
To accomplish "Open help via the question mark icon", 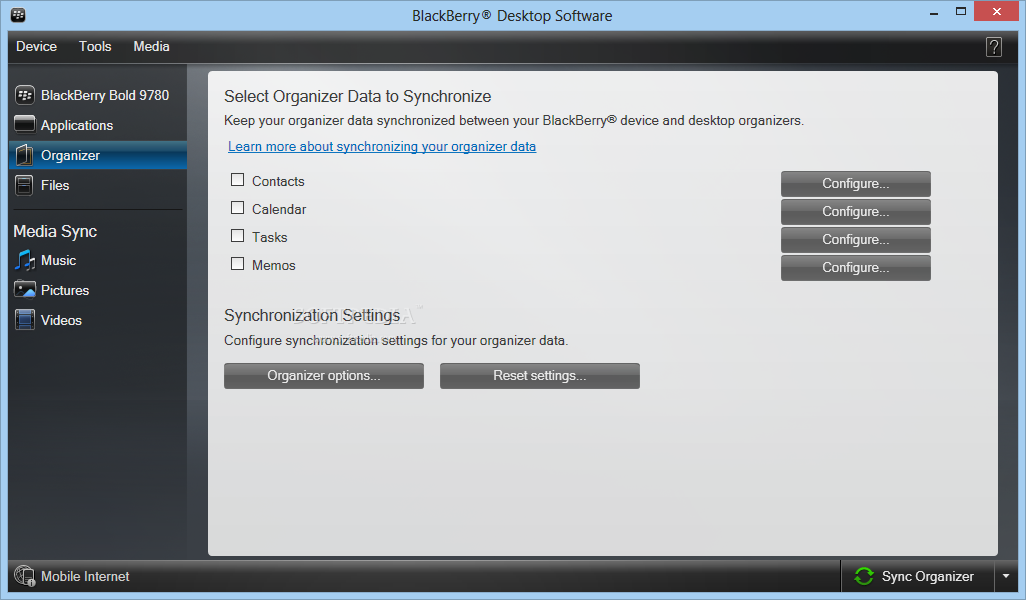I will (993, 47).
